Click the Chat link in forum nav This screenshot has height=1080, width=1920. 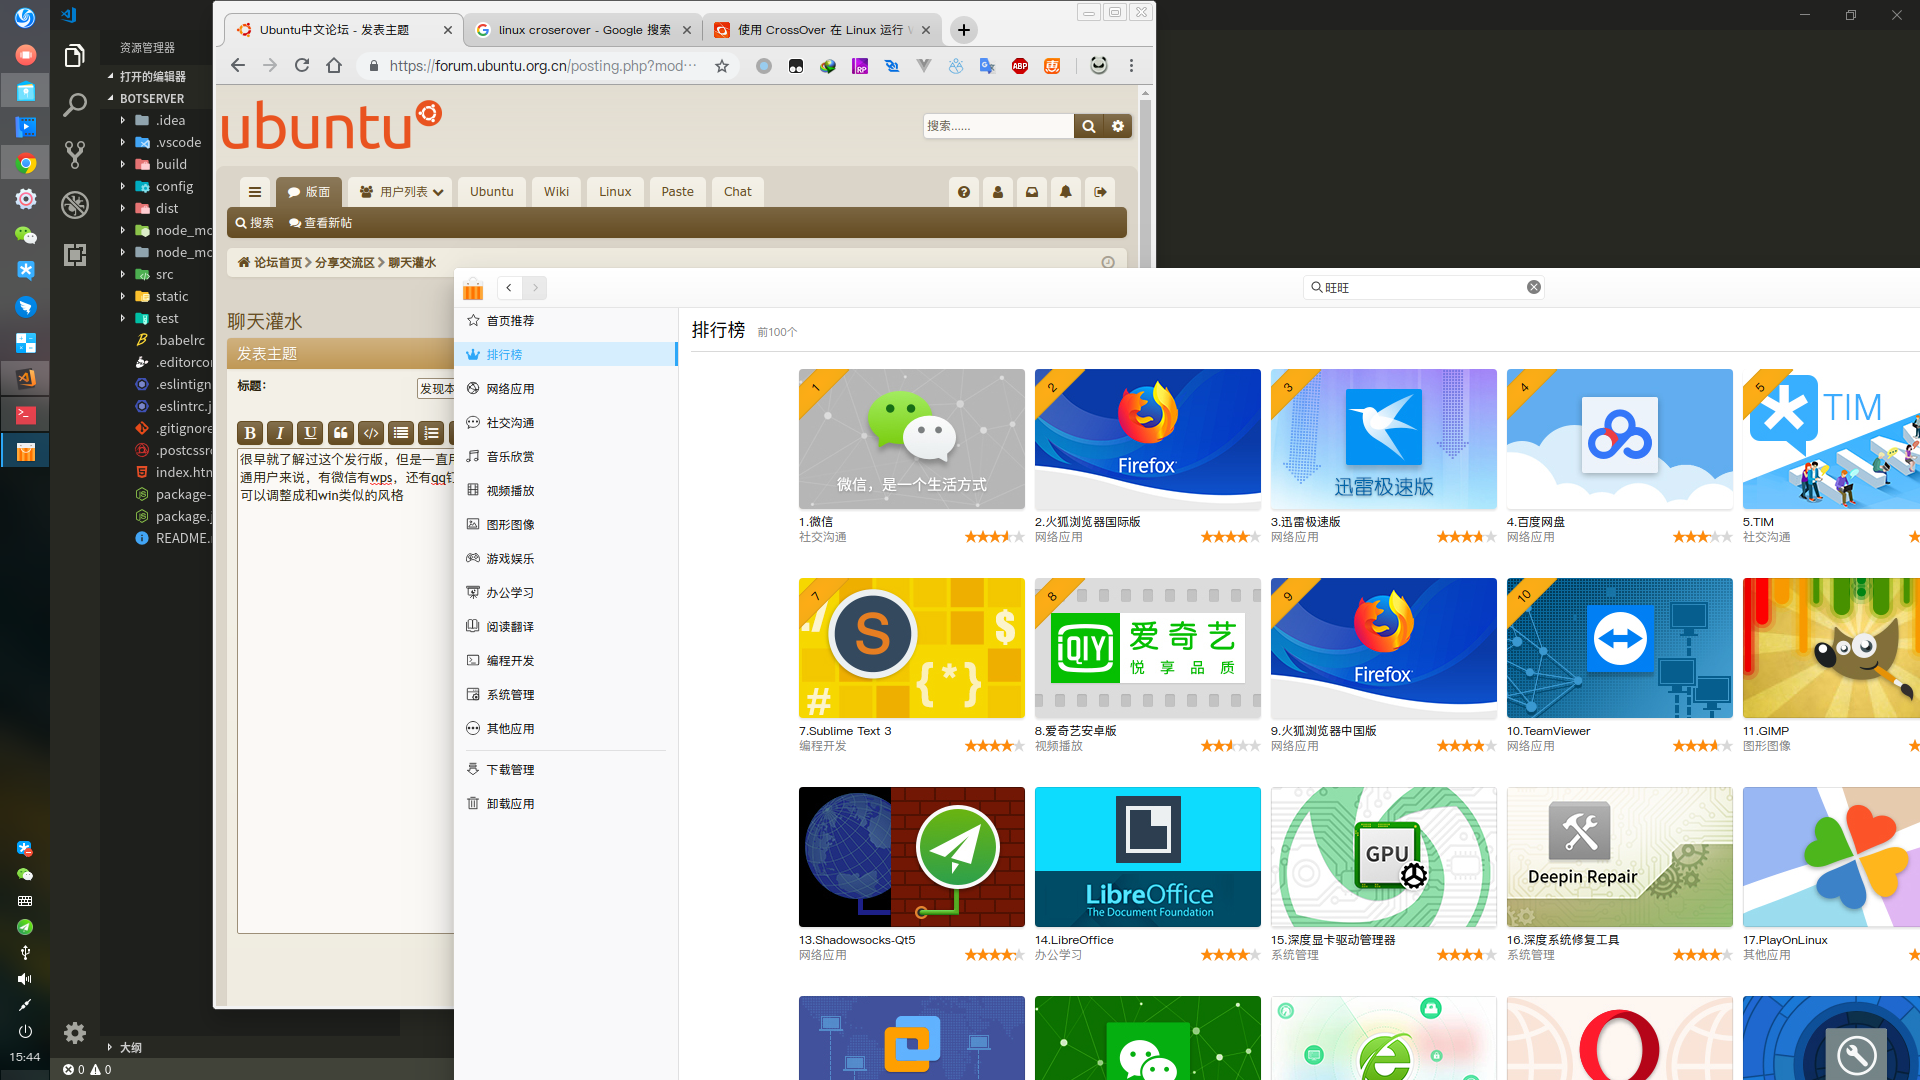(738, 192)
